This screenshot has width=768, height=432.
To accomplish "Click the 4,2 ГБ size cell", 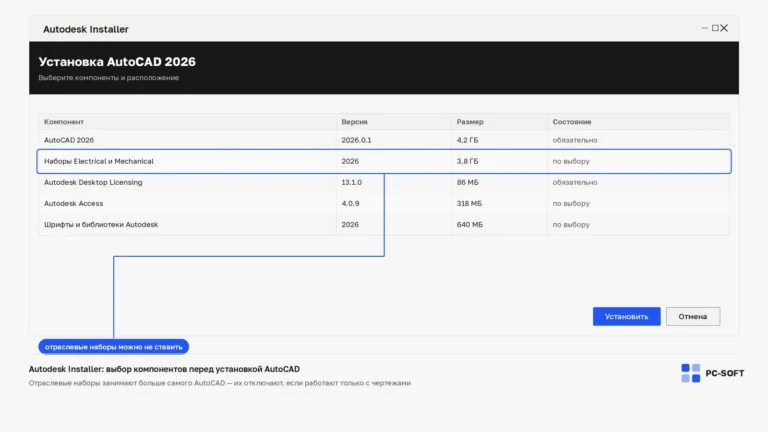I will (x=467, y=140).
